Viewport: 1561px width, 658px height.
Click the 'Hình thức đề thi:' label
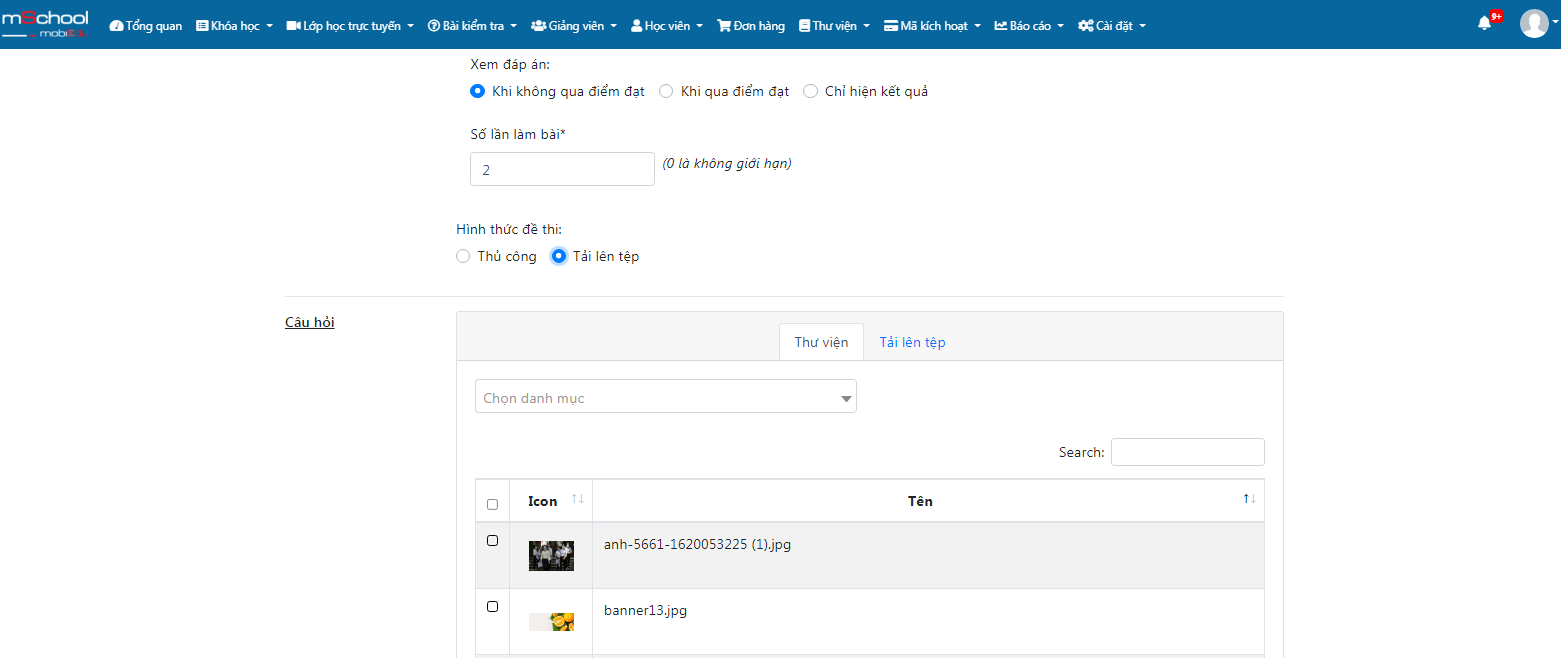(x=509, y=229)
